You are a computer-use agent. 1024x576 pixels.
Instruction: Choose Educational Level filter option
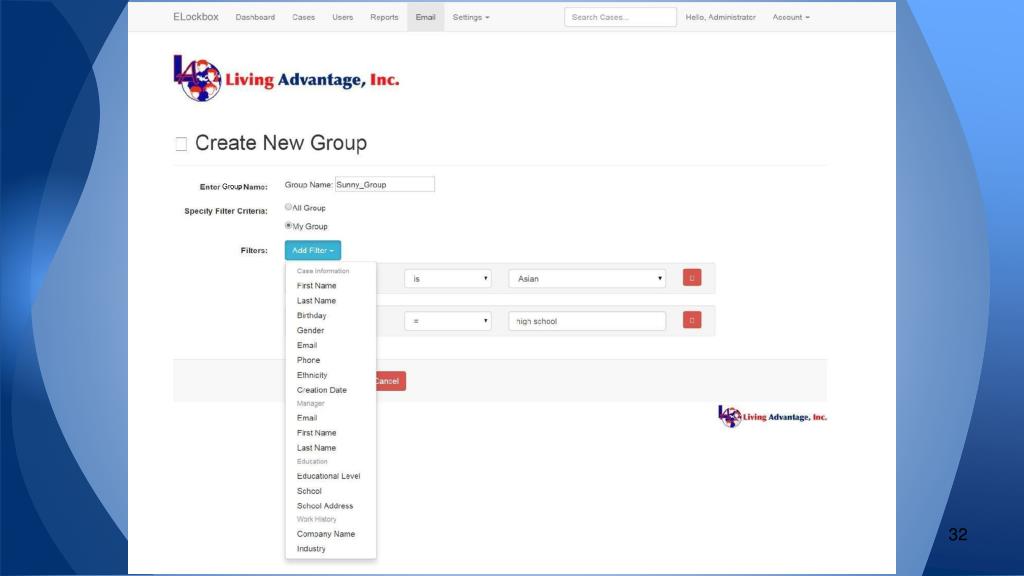click(330, 476)
